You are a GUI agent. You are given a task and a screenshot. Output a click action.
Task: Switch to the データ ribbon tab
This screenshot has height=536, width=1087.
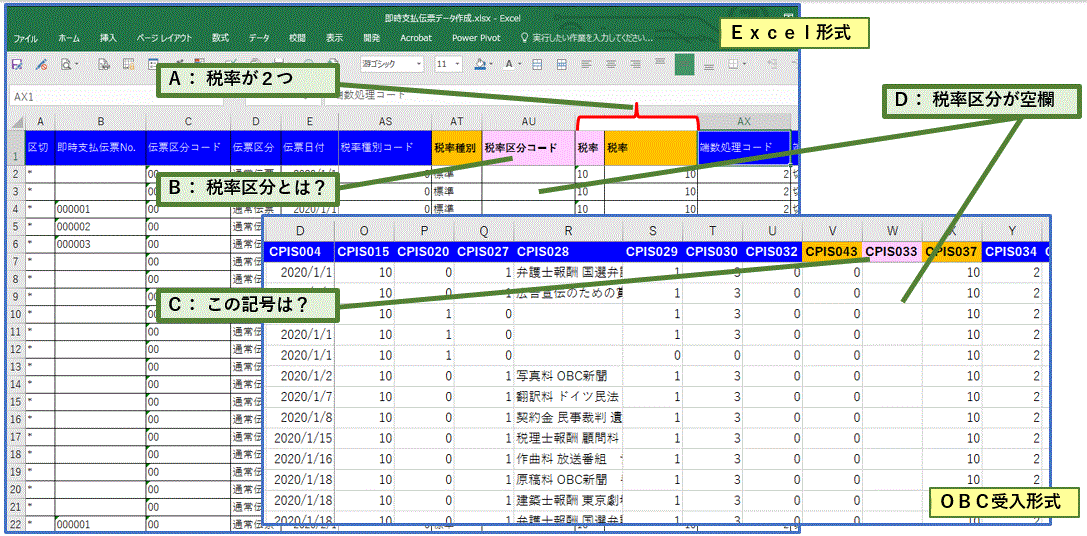(259, 38)
